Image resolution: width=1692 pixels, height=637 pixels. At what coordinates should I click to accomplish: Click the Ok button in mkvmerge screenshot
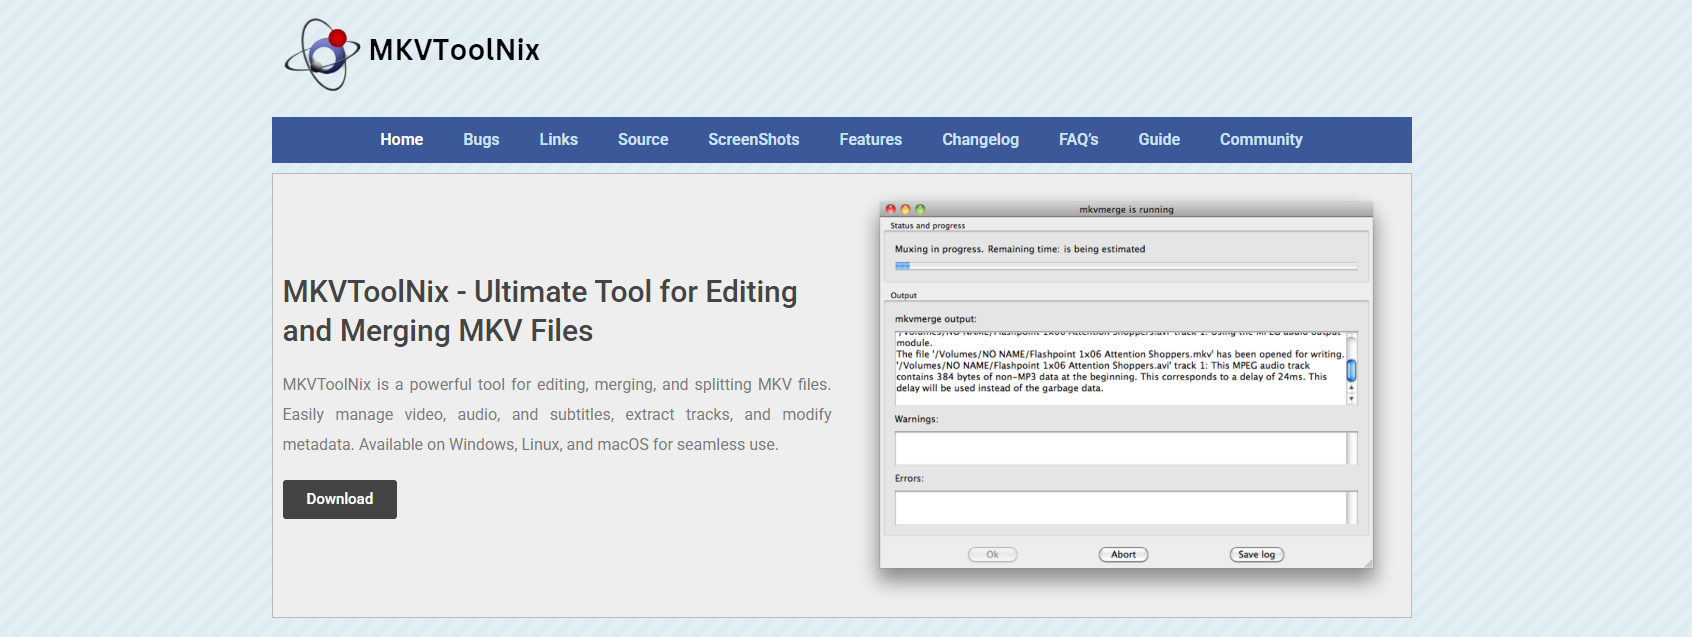coord(992,554)
